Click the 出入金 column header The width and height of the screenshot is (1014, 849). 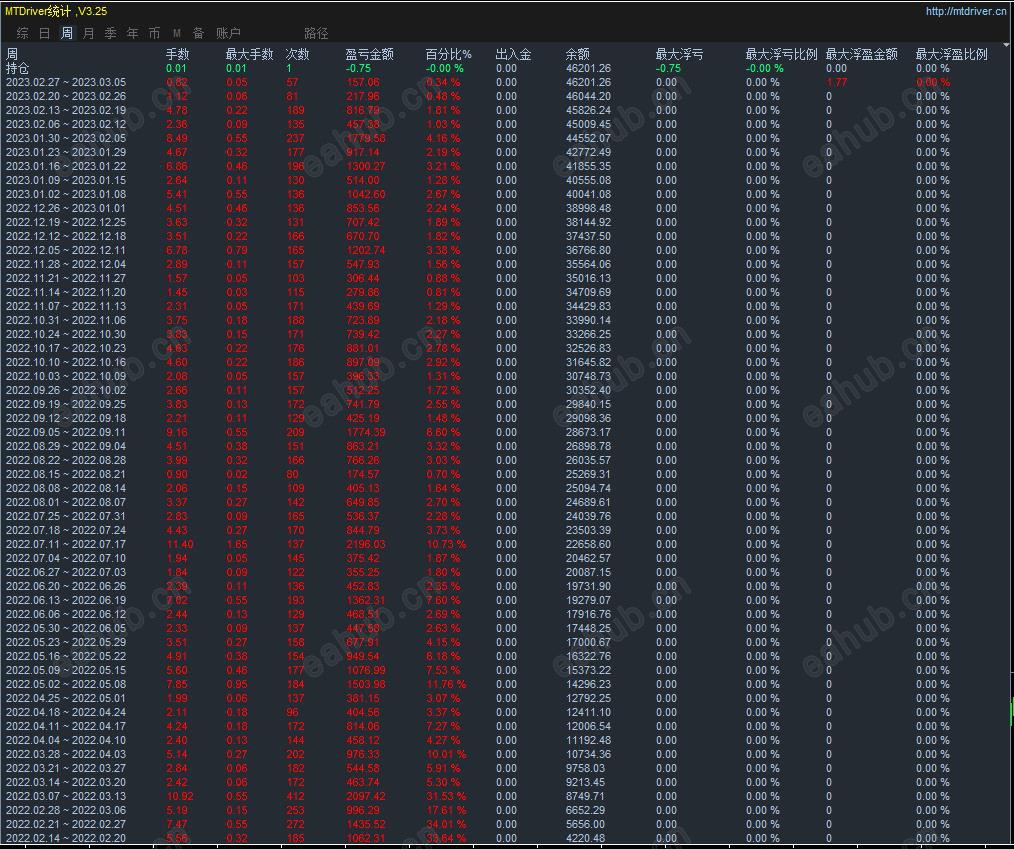[x=513, y=54]
